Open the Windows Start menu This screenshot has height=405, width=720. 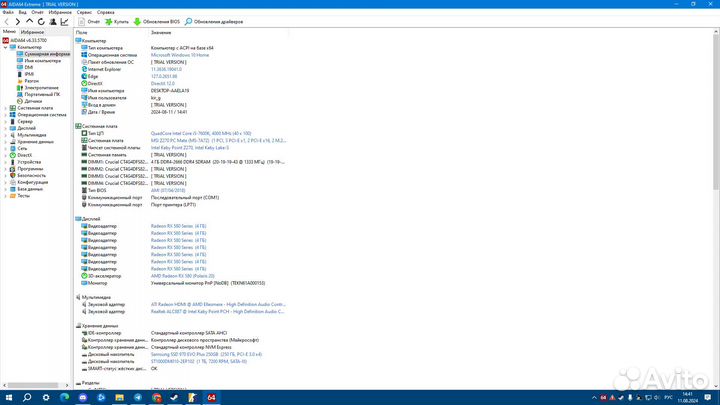(x=9, y=398)
